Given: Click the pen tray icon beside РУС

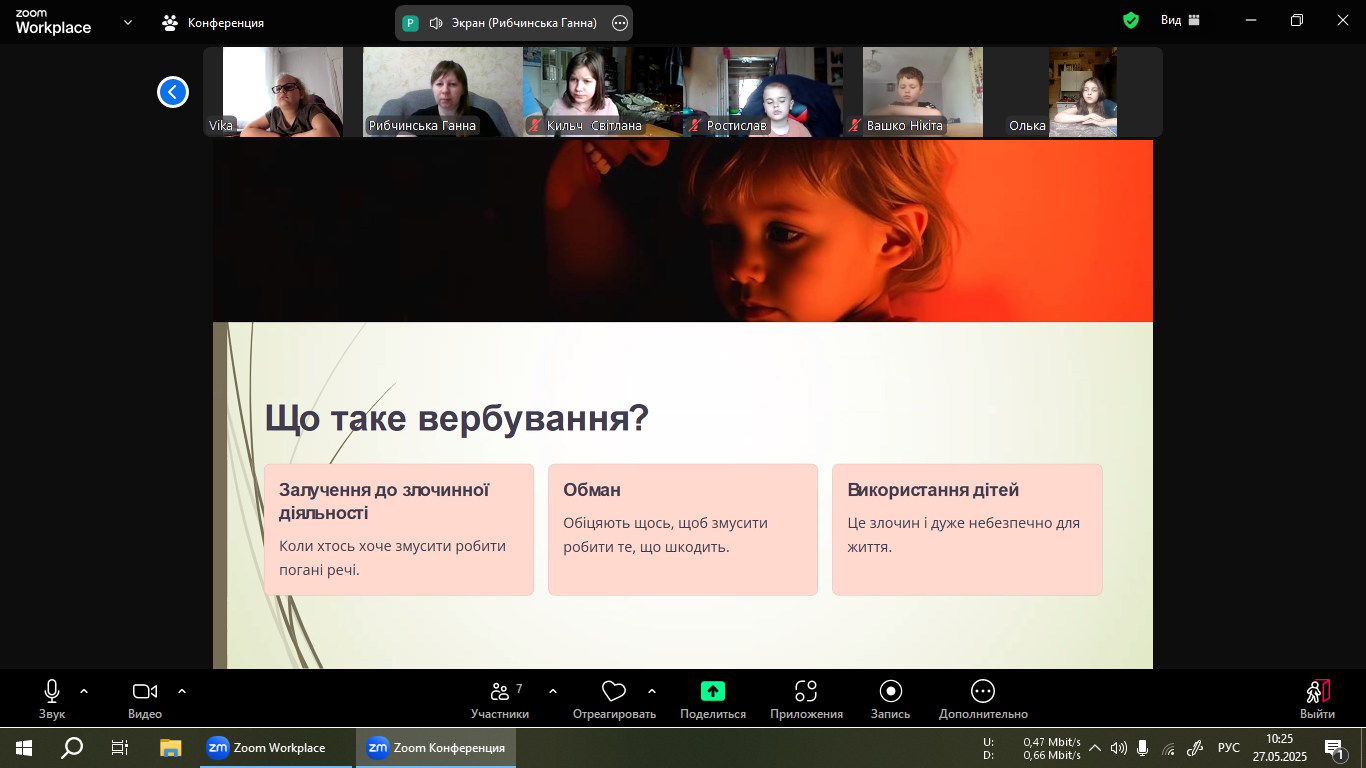Looking at the screenshot, I should [x=1194, y=748].
